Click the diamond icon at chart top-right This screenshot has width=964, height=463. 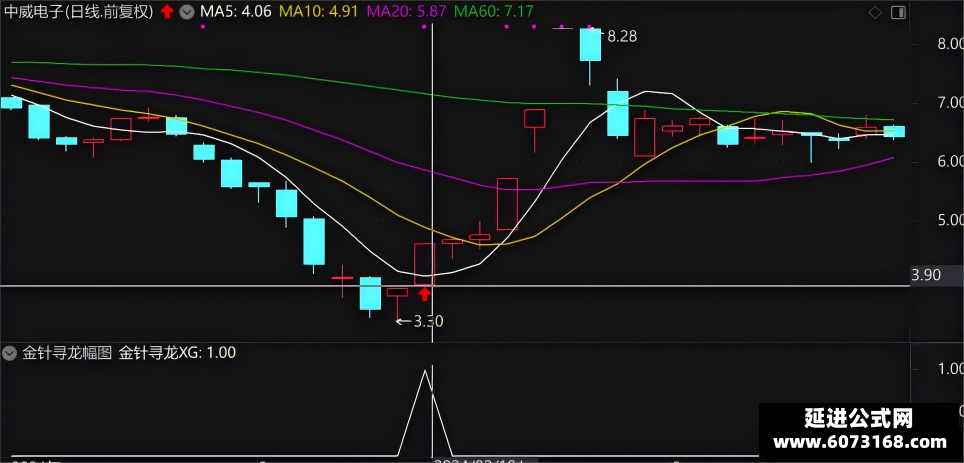click(875, 12)
